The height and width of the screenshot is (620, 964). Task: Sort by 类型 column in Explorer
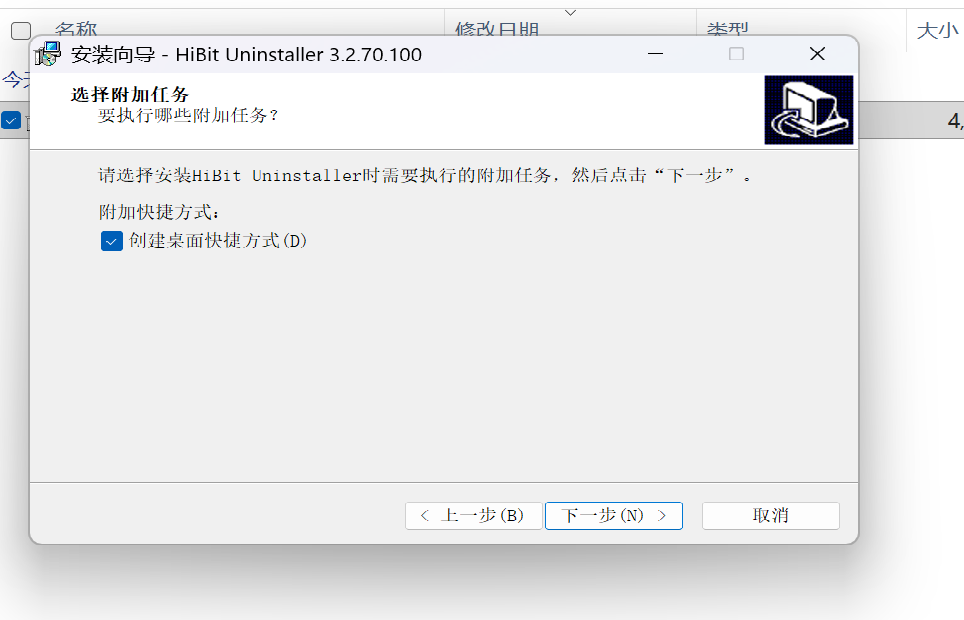coord(727,30)
